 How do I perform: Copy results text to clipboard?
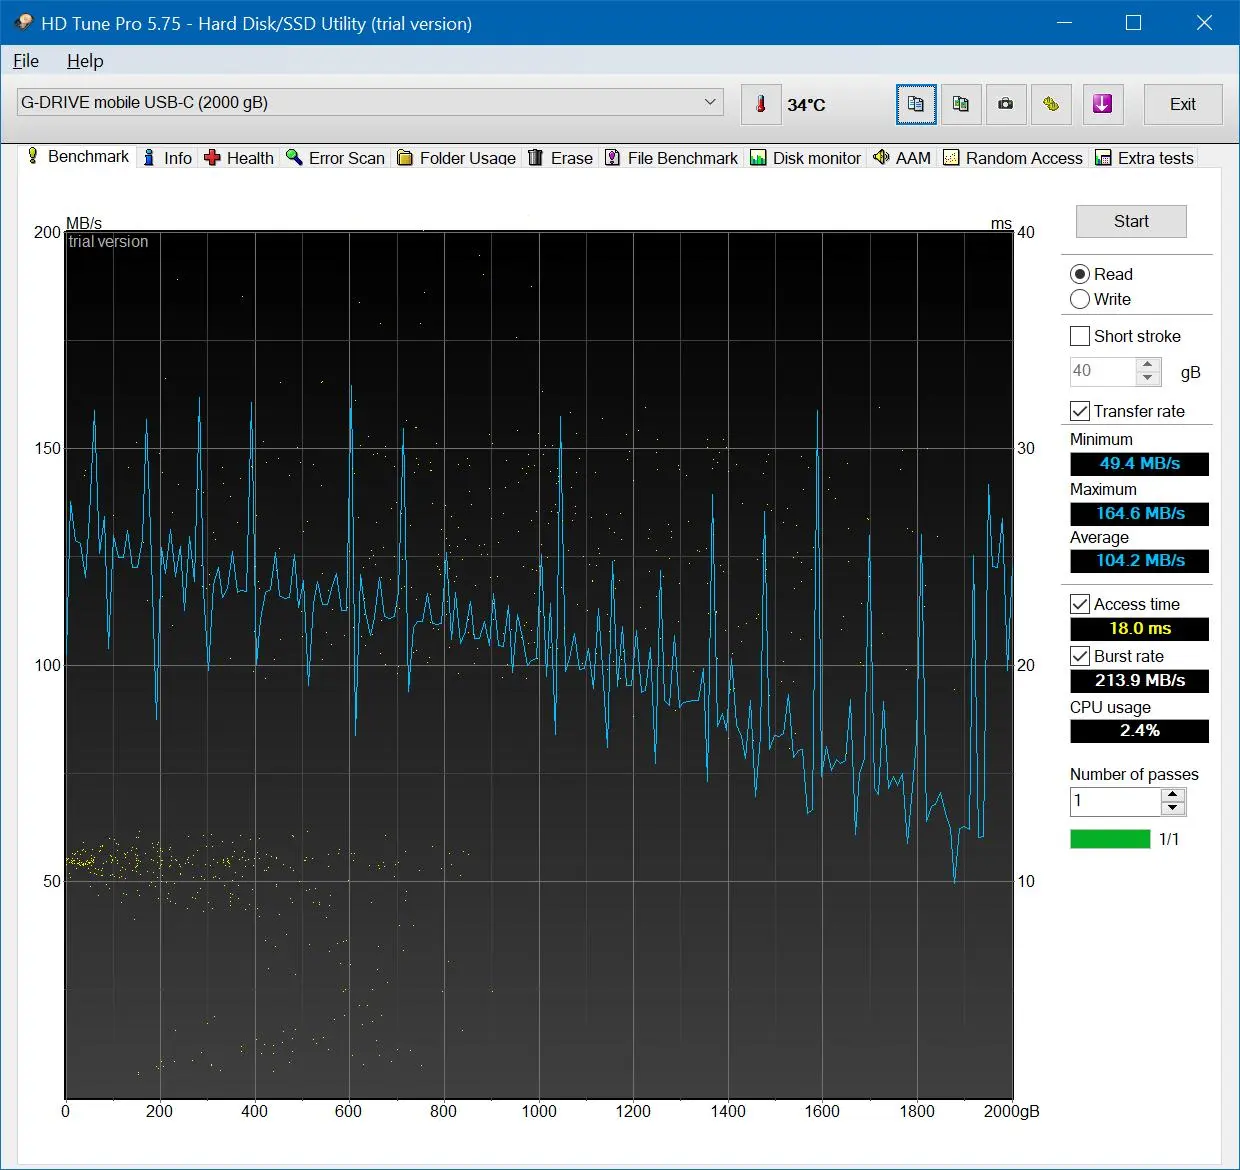pos(916,104)
